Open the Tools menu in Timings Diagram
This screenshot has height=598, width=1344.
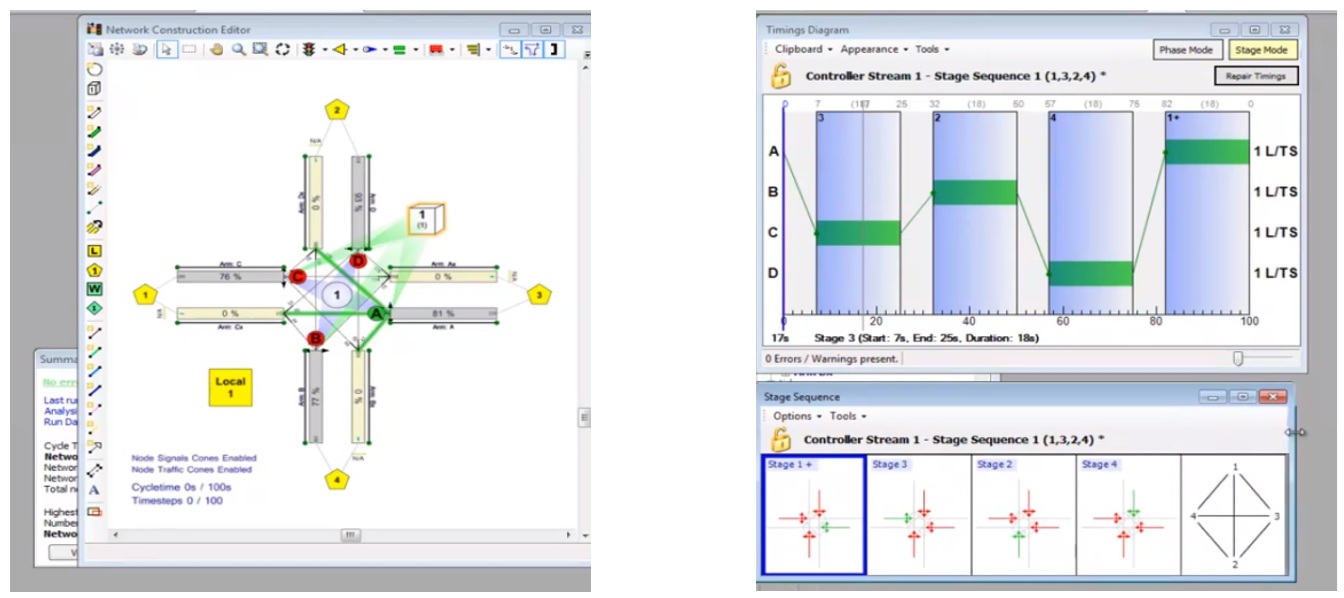[x=931, y=49]
